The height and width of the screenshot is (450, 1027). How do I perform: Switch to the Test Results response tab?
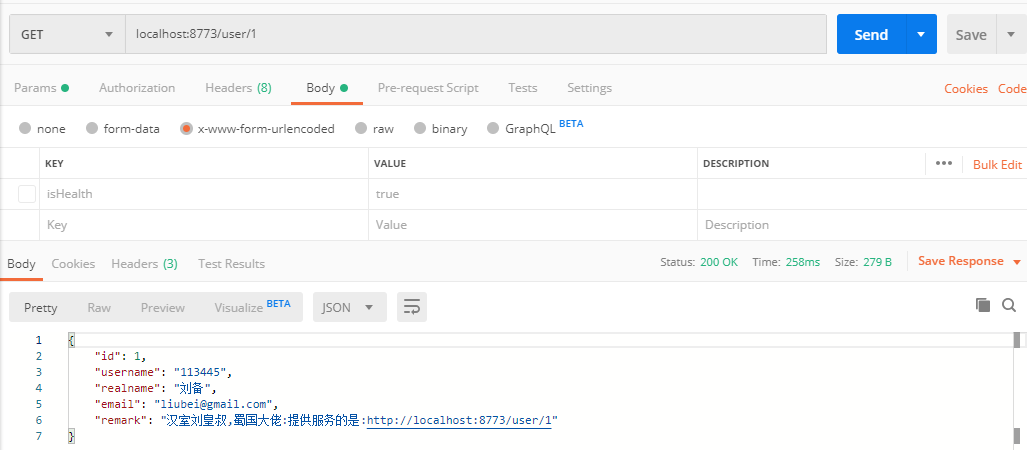point(231,264)
